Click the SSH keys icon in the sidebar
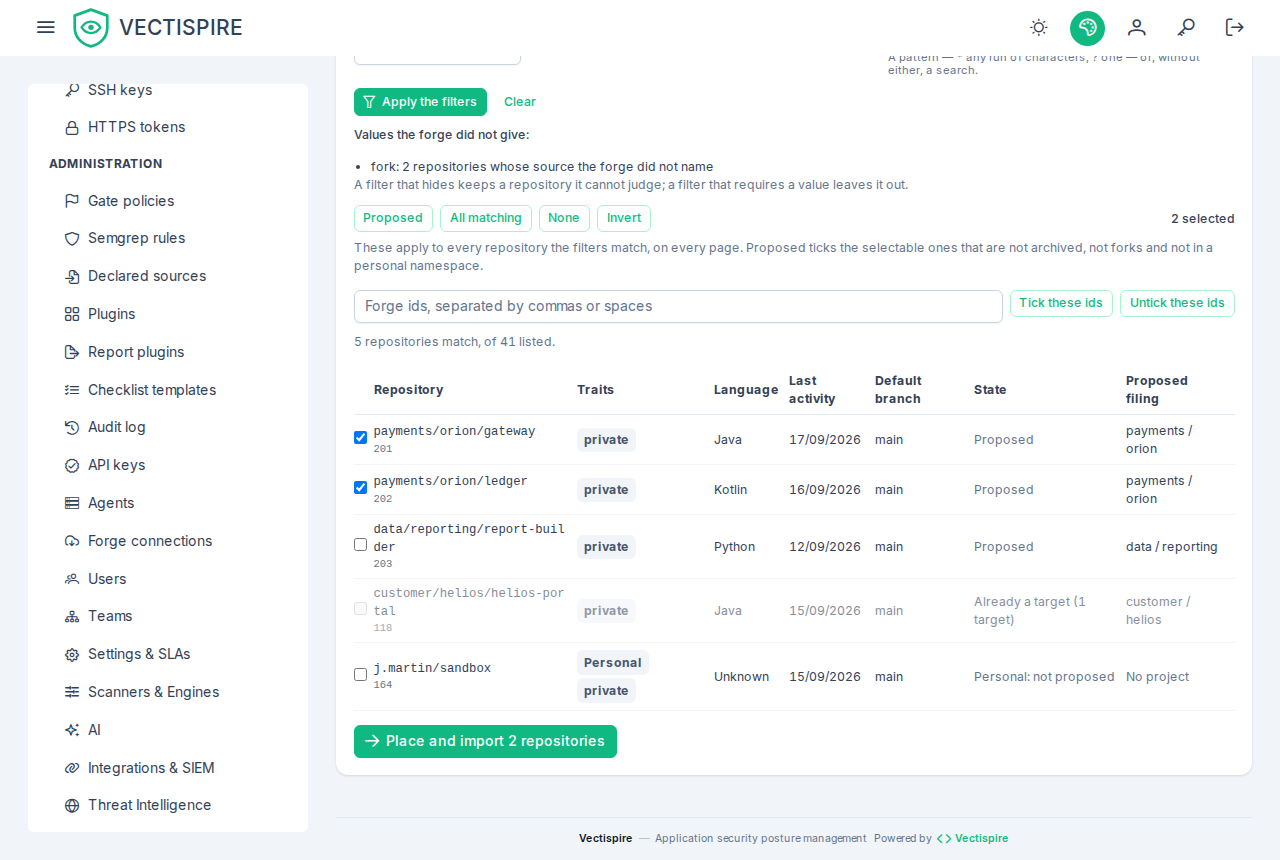Image resolution: width=1280 pixels, height=860 pixels. (72, 90)
